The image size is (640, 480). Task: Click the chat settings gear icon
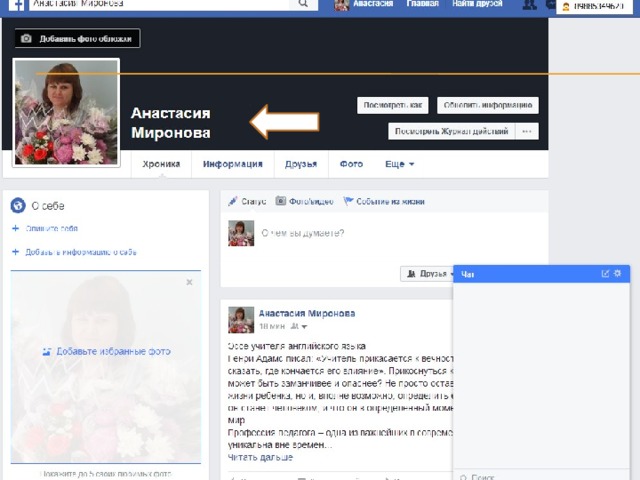point(617,273)
